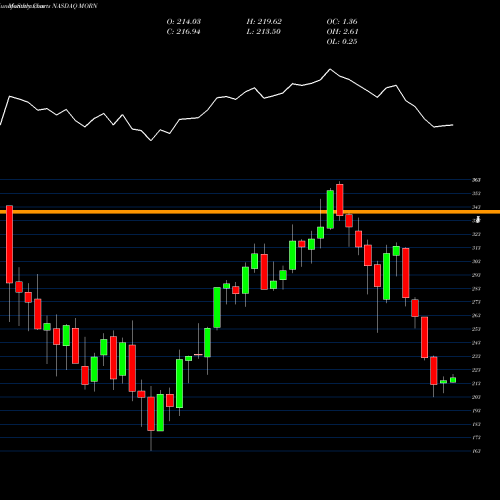Click the high price value H: 219.62
The width and height of the screenshot is (500, 500).
point(264,22)
